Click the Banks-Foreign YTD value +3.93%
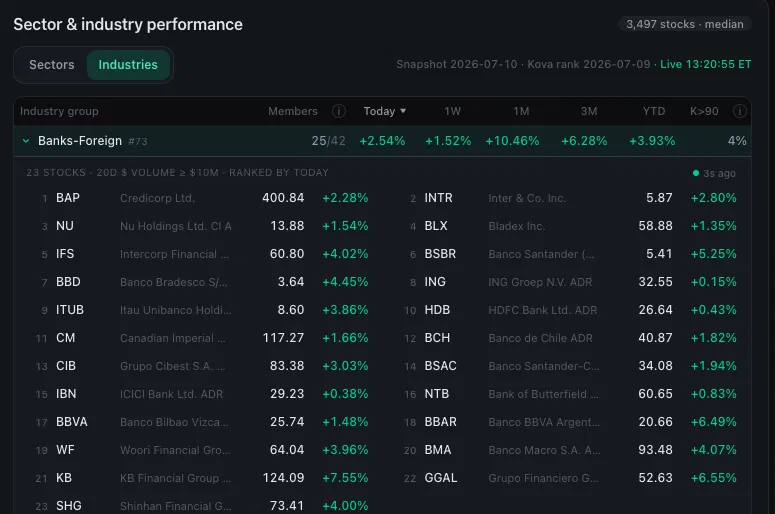The width and height of the screenshot is (775, 514). coord(652,141)
